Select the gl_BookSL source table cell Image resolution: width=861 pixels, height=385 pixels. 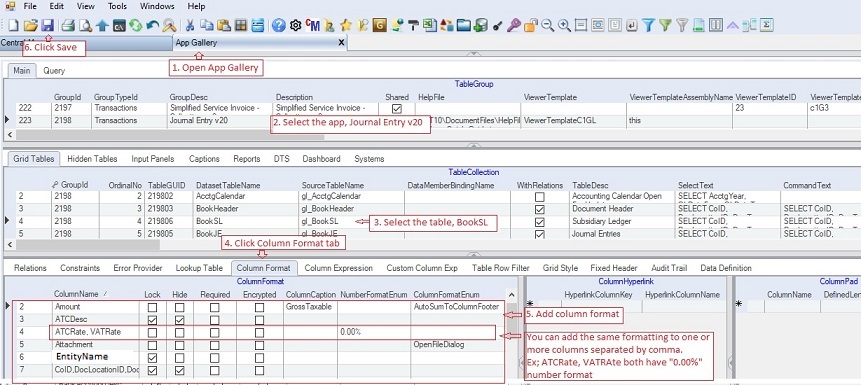pos(350,222)
